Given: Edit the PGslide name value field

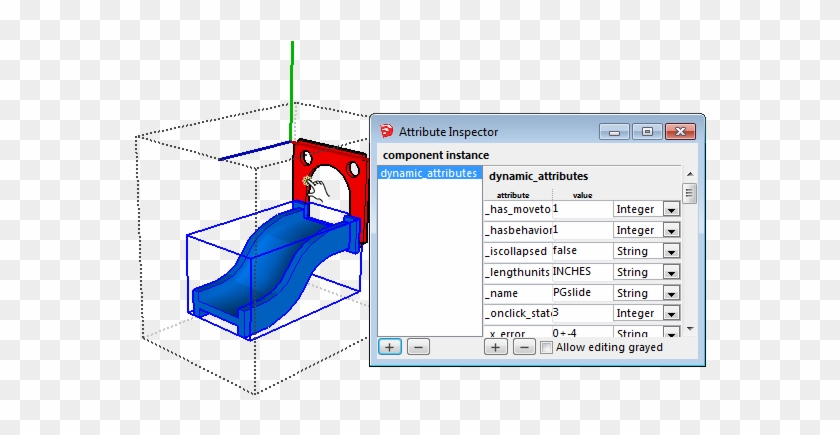Looking at the screenshot, I should click(582, 292).
